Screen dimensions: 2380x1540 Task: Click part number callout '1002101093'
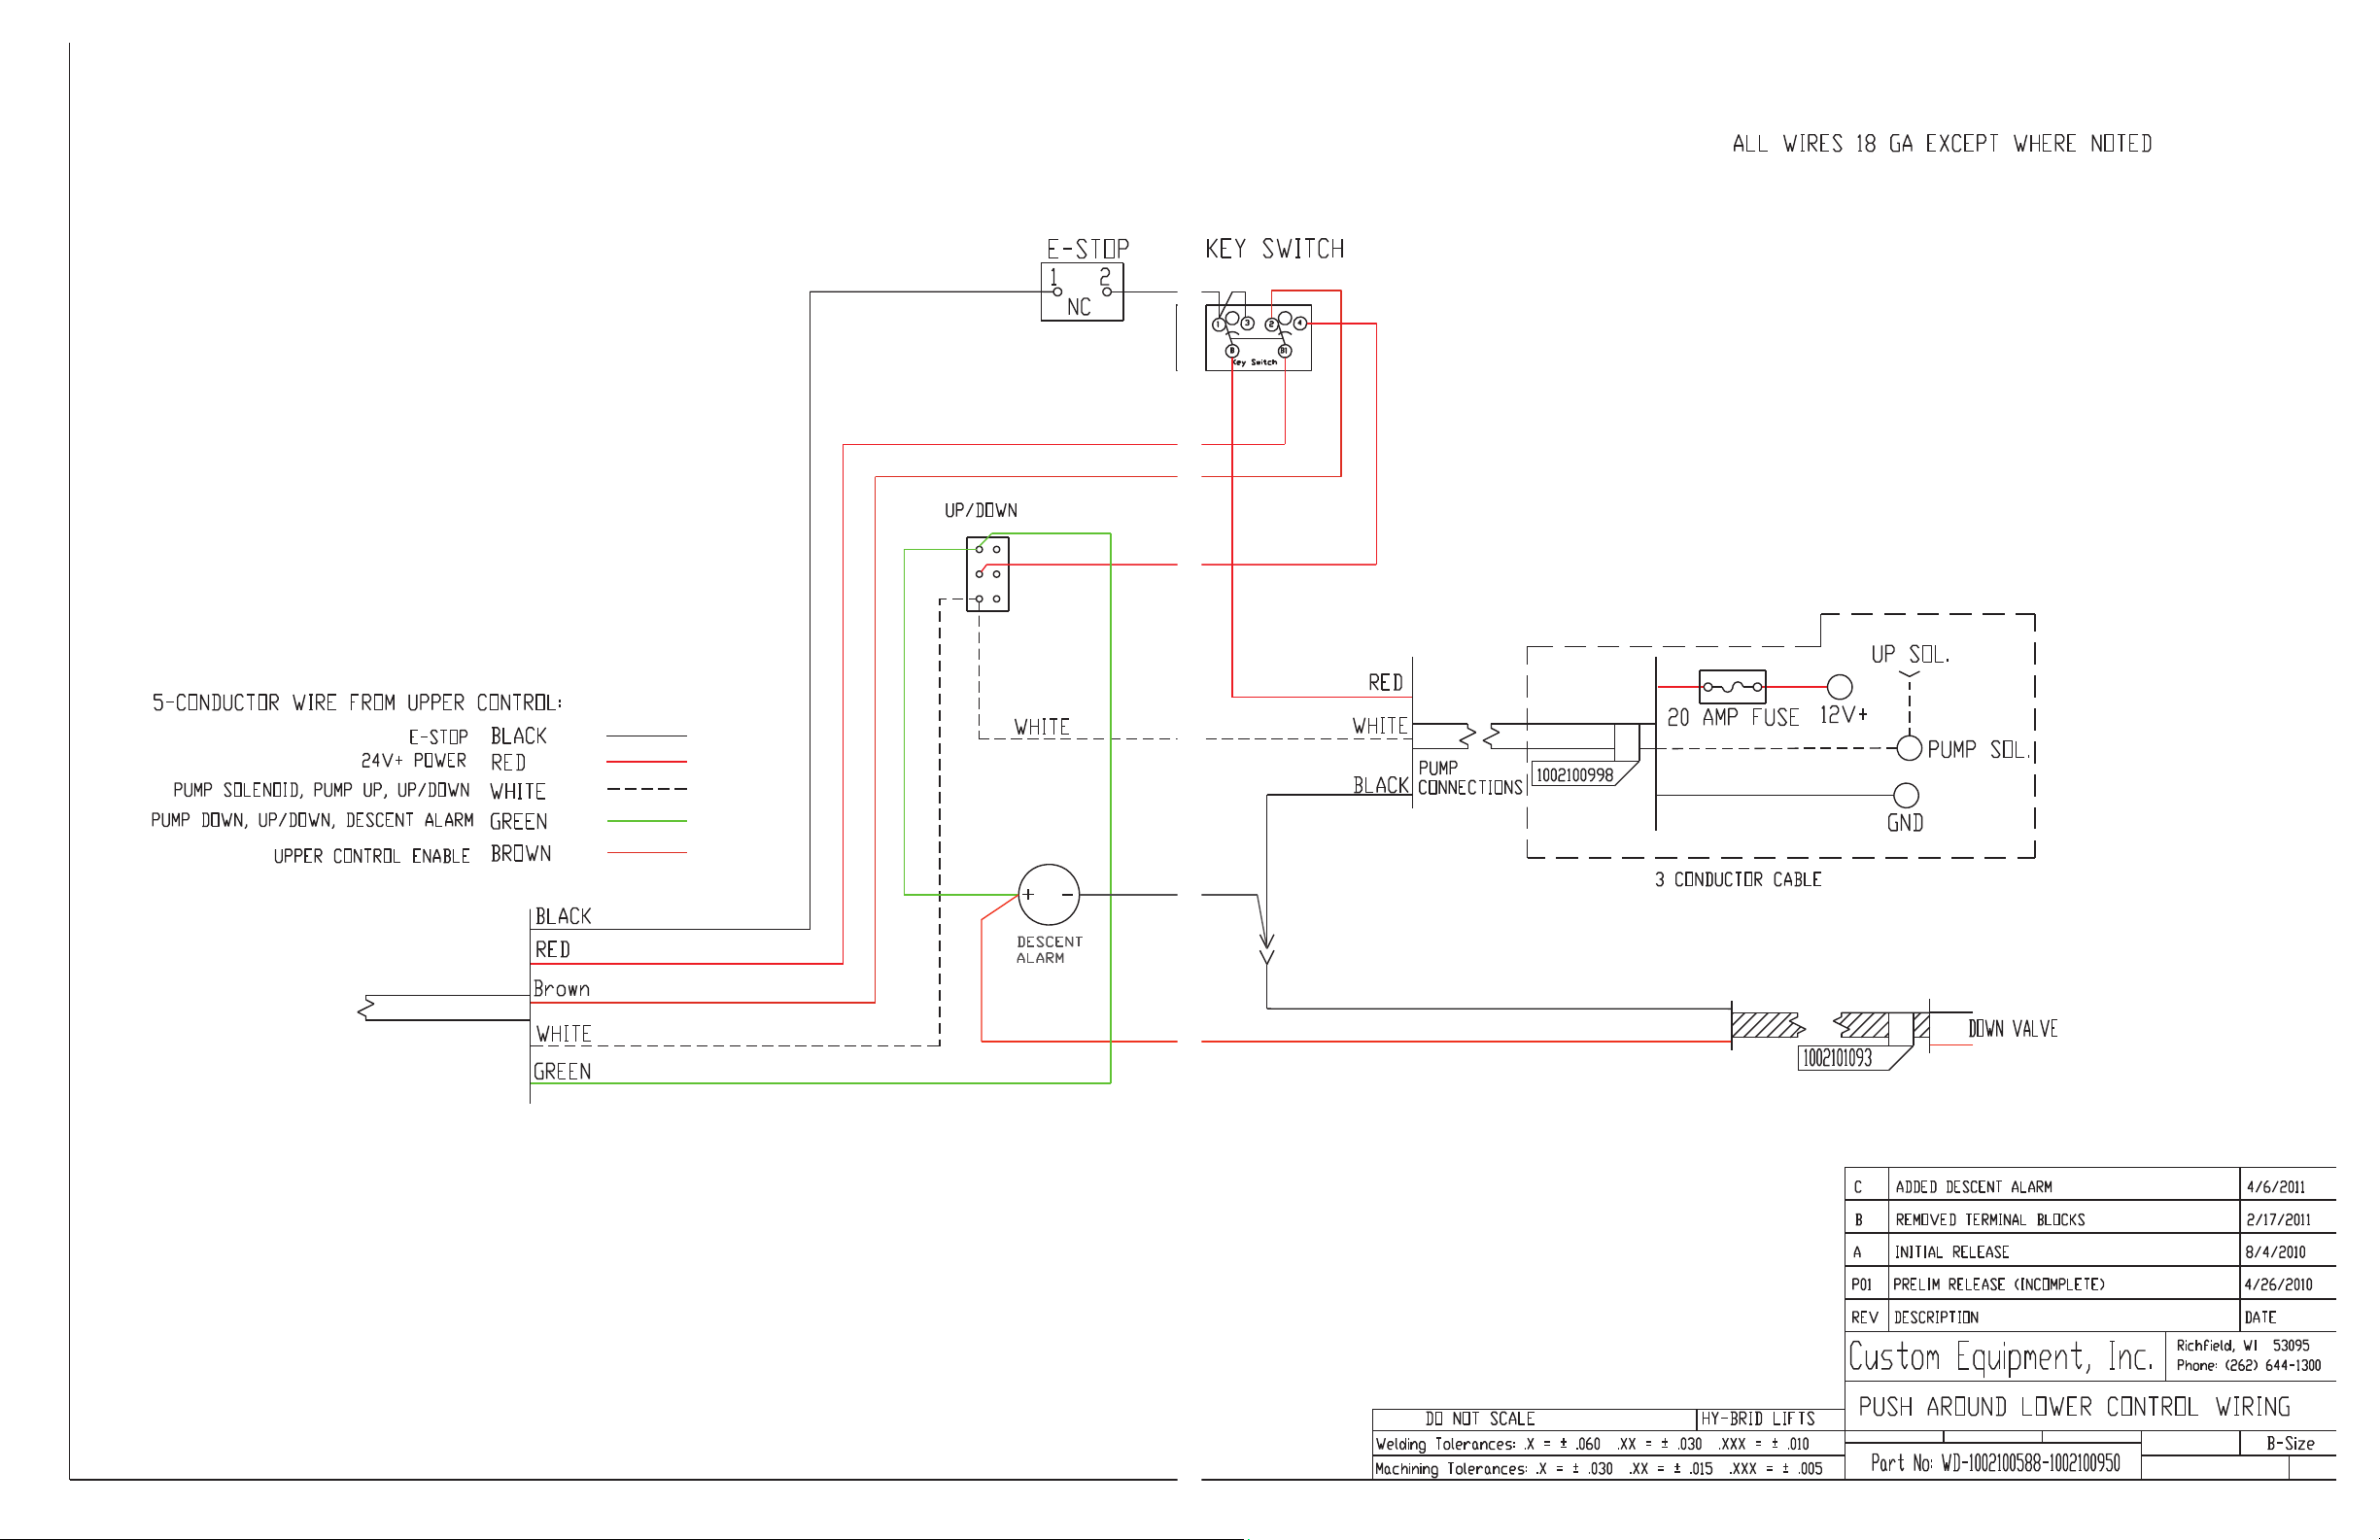[1837, 1057]
